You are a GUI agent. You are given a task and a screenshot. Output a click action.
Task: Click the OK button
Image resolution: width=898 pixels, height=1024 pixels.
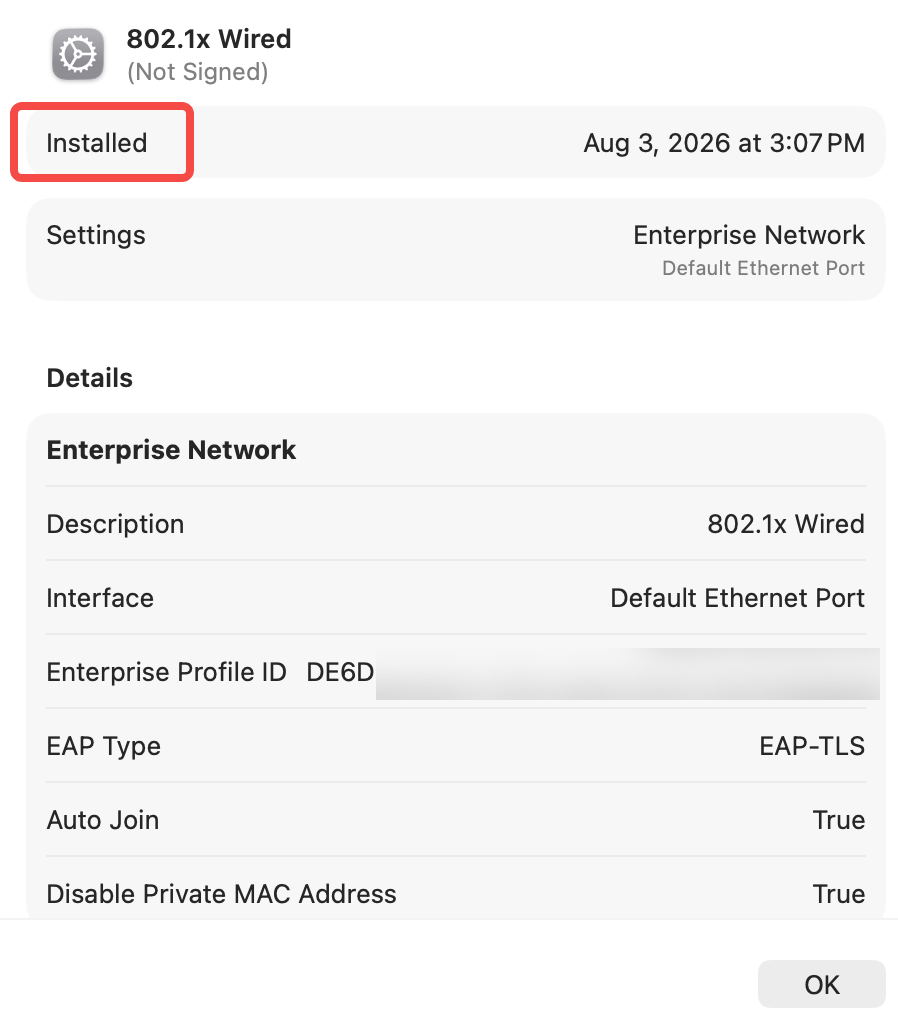coord(821,984)
